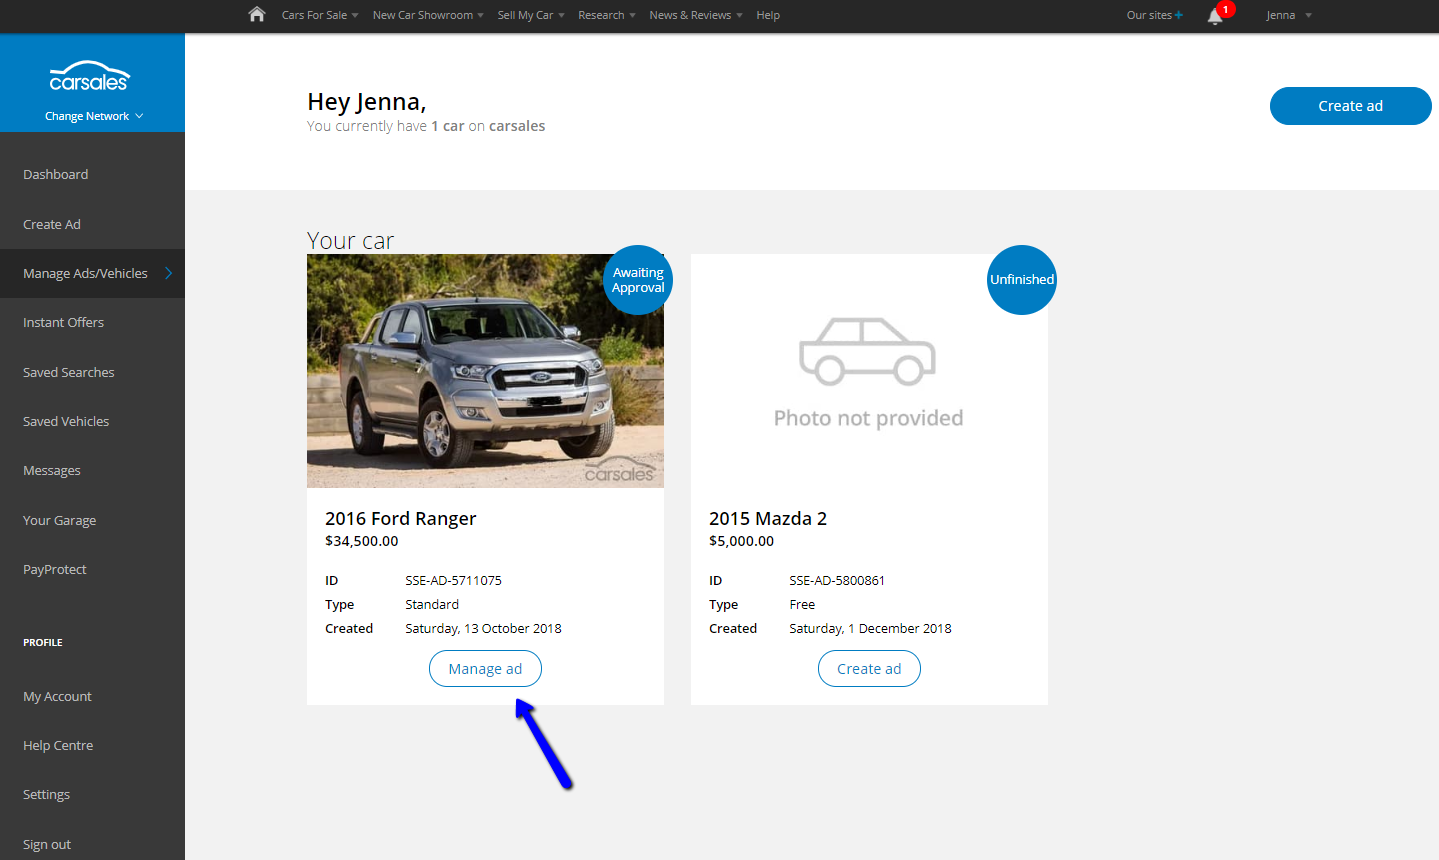Click Manage ad for Ford Ranger

[485, 669]
